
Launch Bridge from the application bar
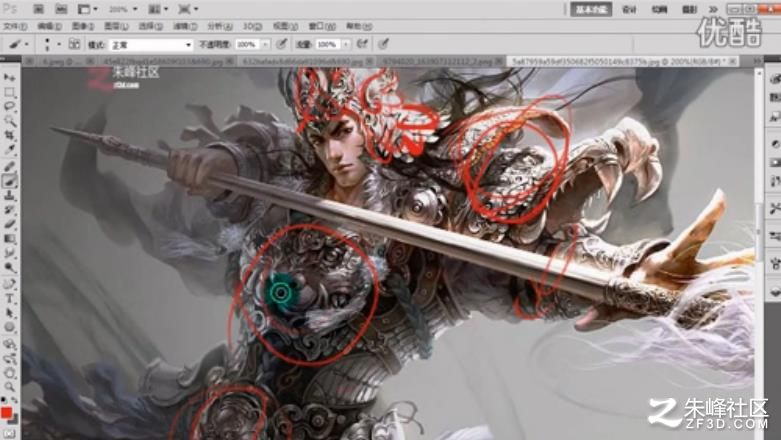[x=38, y=9]
